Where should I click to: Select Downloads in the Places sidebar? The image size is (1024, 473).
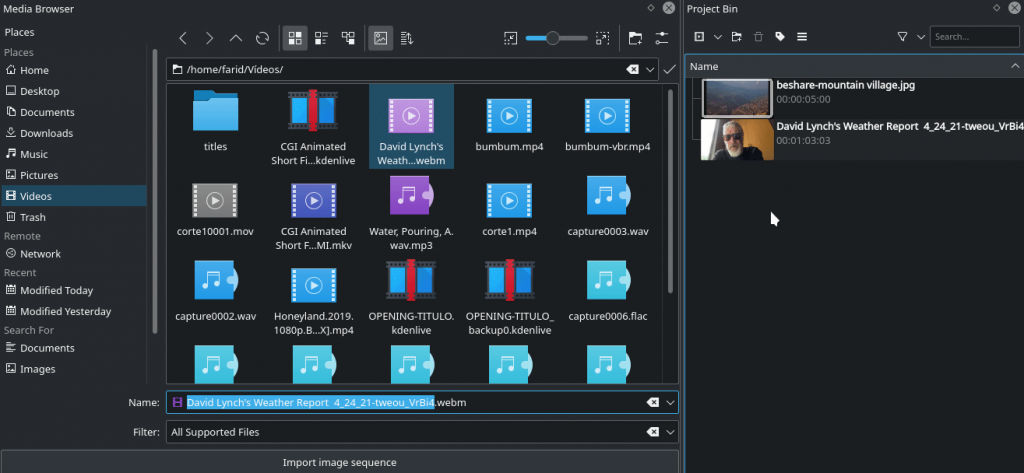pyautogui.click(x=46, y=133)
